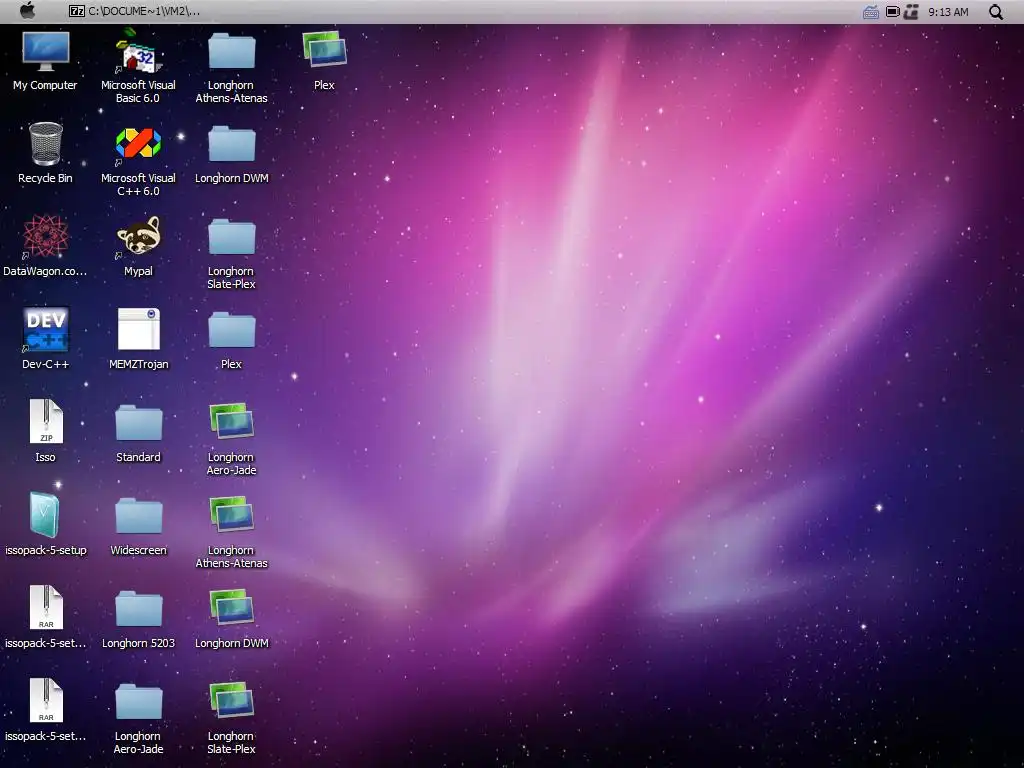
Task: Switch to the 7z C:\DOCUME~1\VM2\... task
Action: (134, 11)
